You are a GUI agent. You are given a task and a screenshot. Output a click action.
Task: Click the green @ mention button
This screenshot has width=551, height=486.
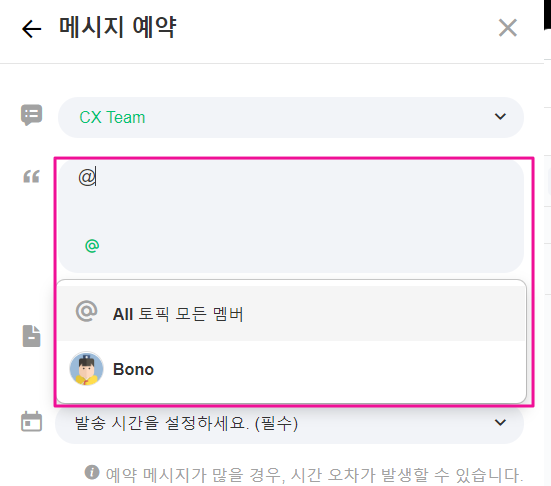[x=92, y=246]
